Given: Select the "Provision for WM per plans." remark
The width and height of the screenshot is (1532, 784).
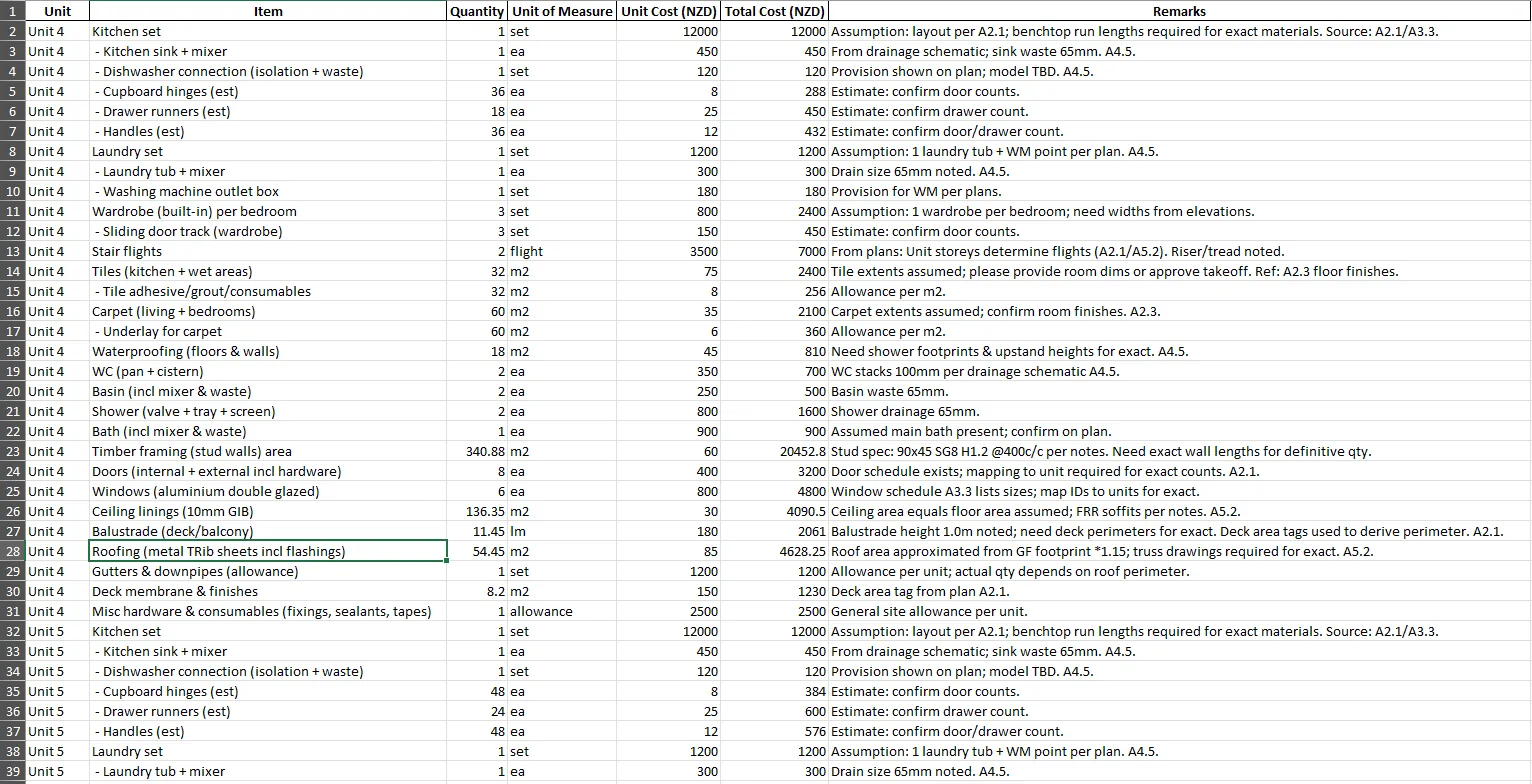Looking at the screenshot, I should [x=1179, y=191].
